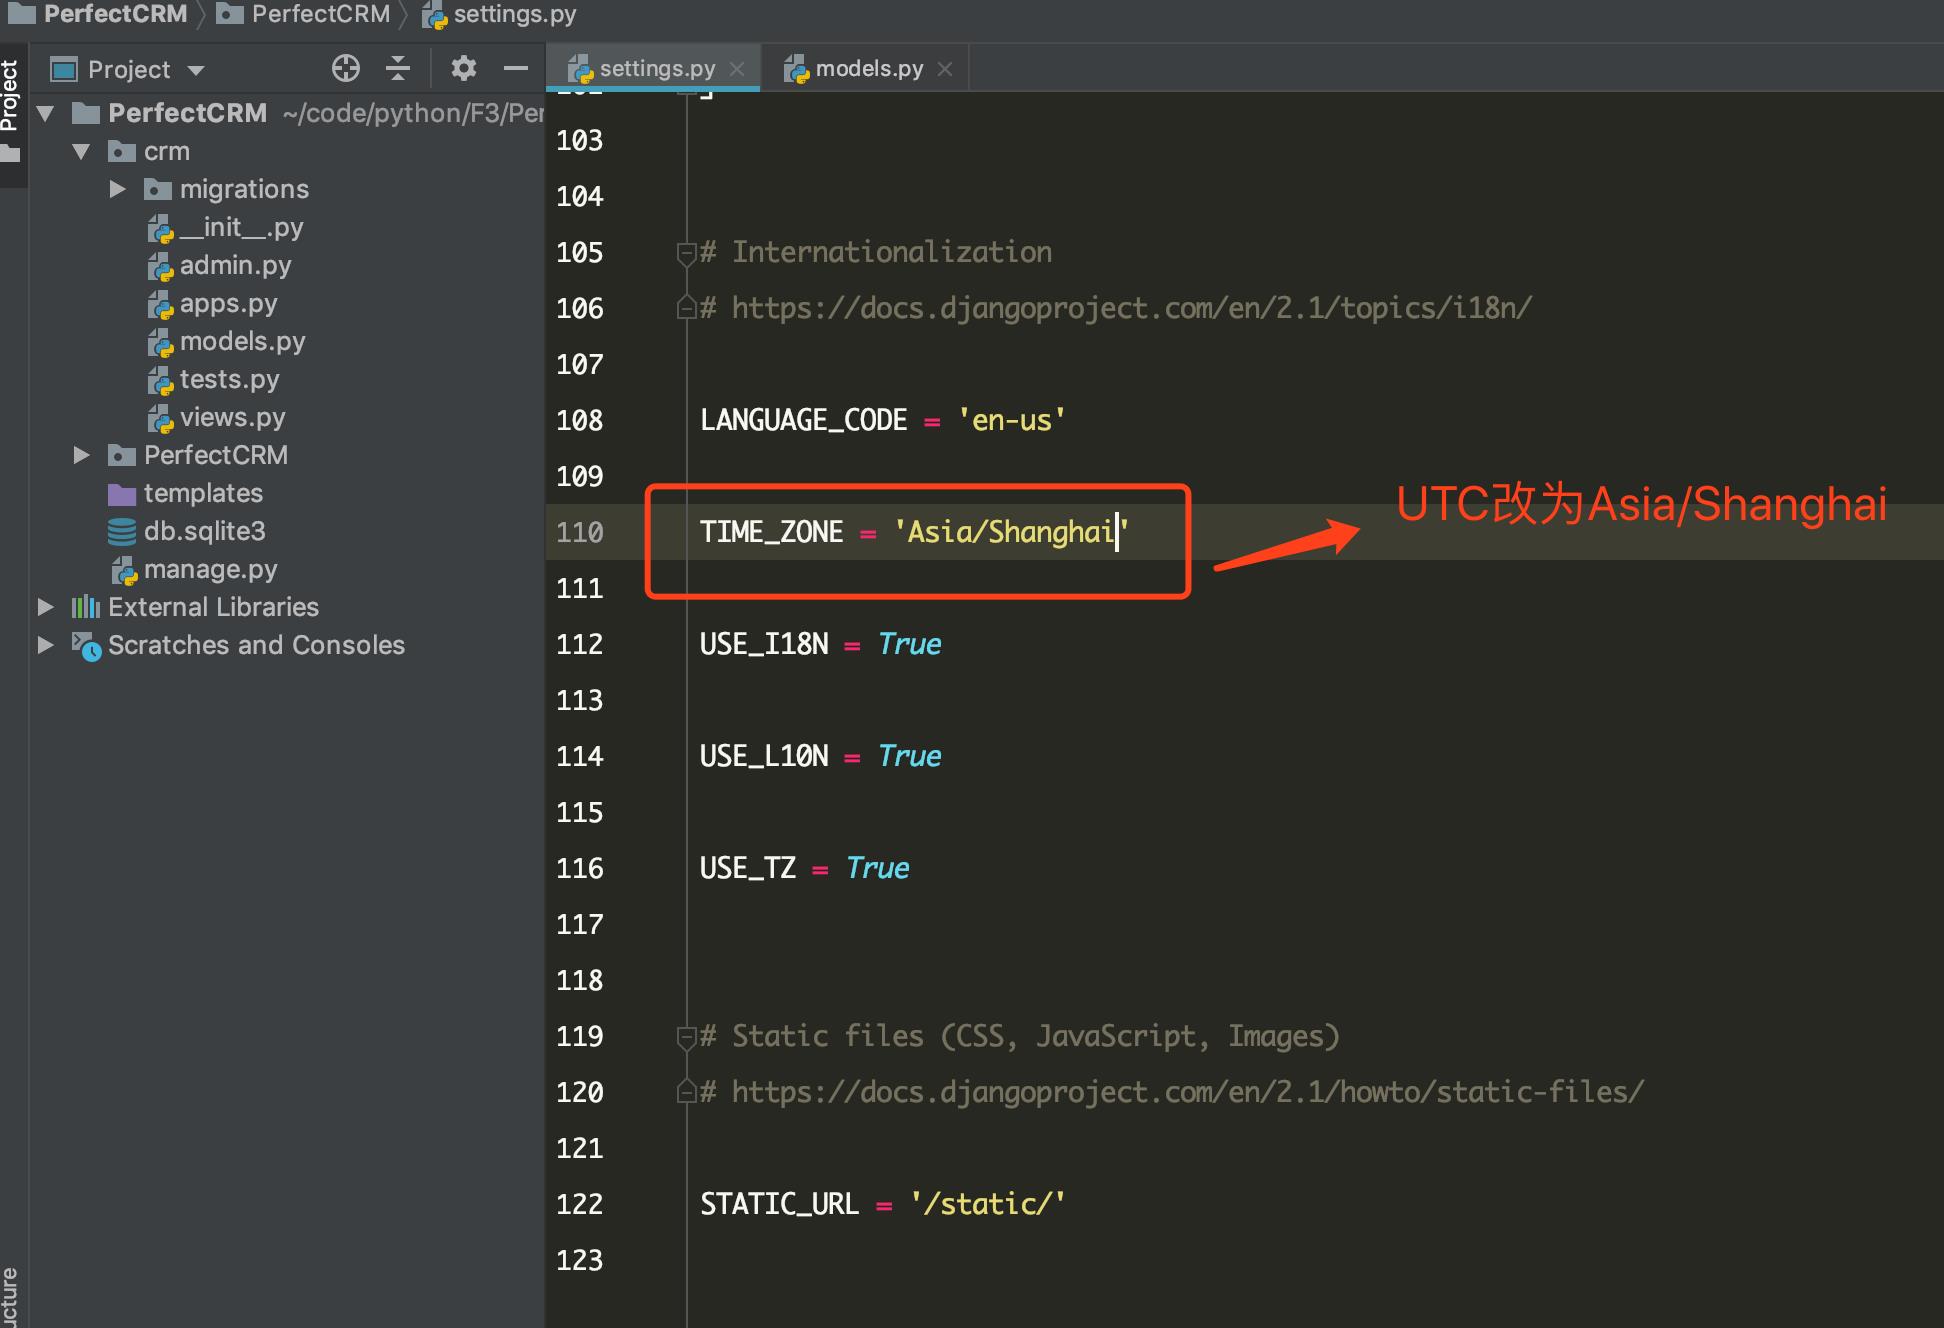Open the Project panel settings gear

(x=463, y=68)
